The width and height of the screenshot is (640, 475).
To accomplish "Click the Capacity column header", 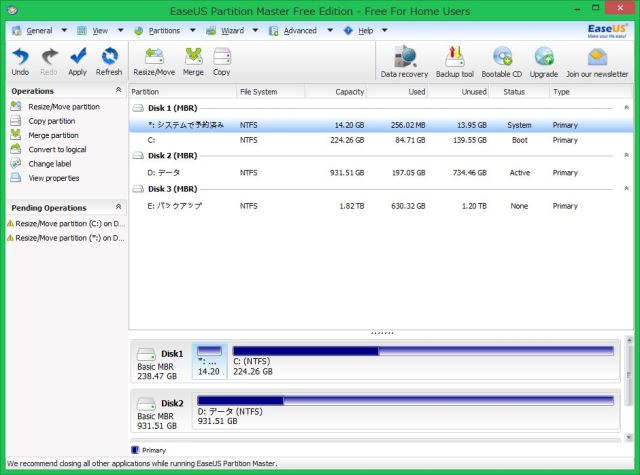I will (x=336, y=92).
